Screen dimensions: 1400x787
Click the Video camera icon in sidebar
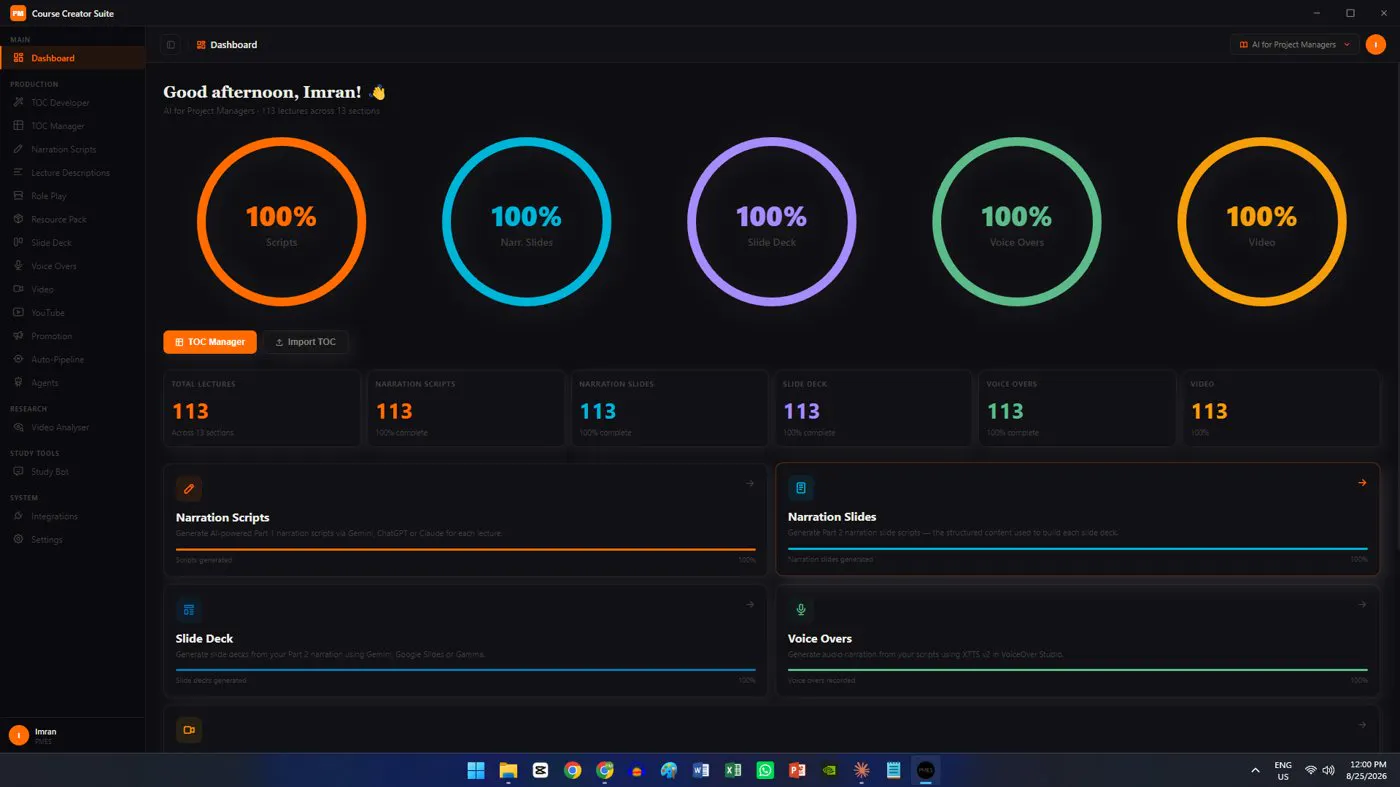pyautogui.click(x=19, y=289)
